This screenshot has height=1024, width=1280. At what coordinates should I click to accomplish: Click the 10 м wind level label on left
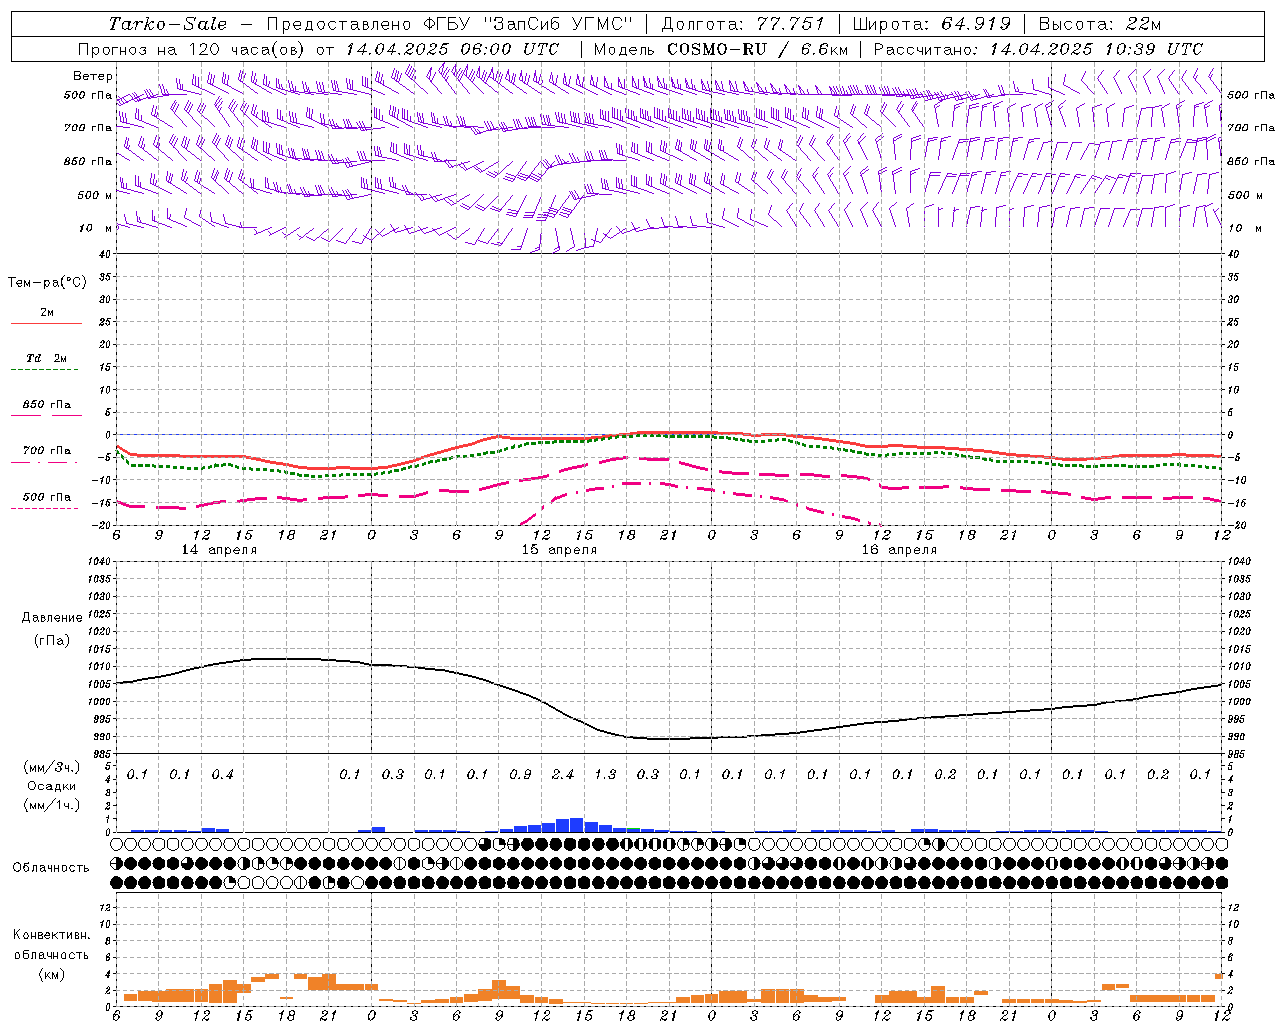pos(96,228)
